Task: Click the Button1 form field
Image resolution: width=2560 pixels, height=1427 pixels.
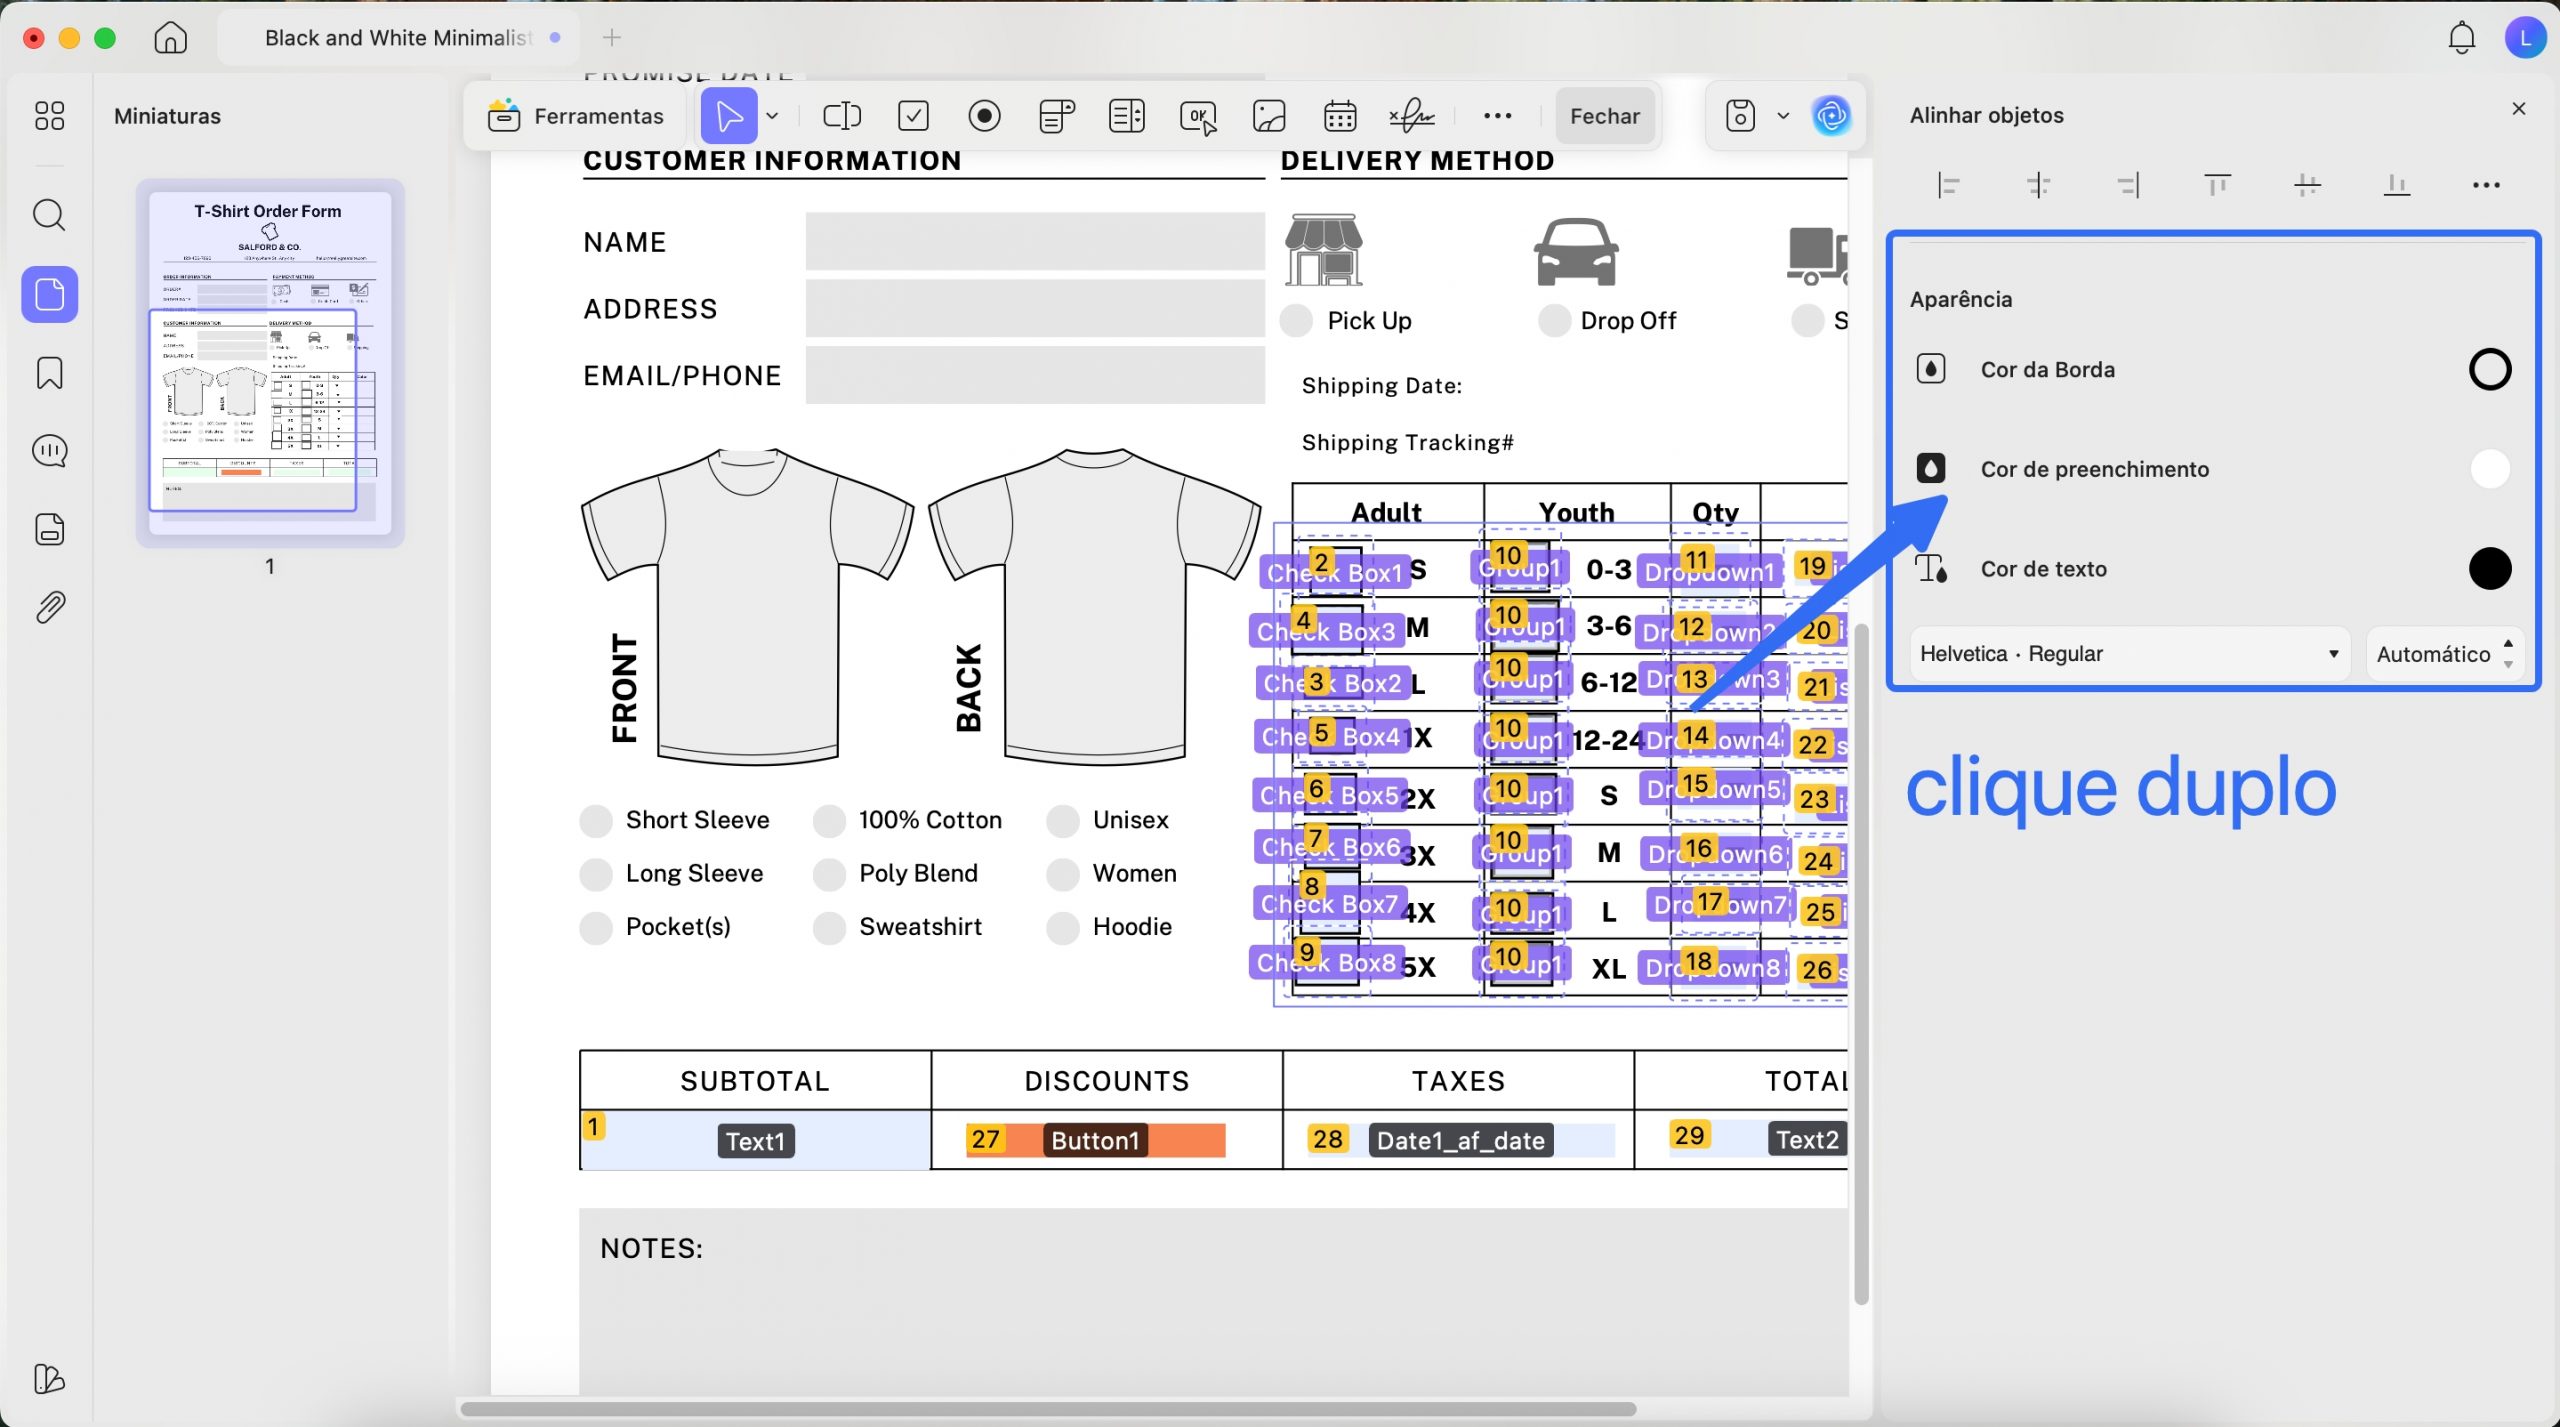Action: (x=1096, y=1141)
